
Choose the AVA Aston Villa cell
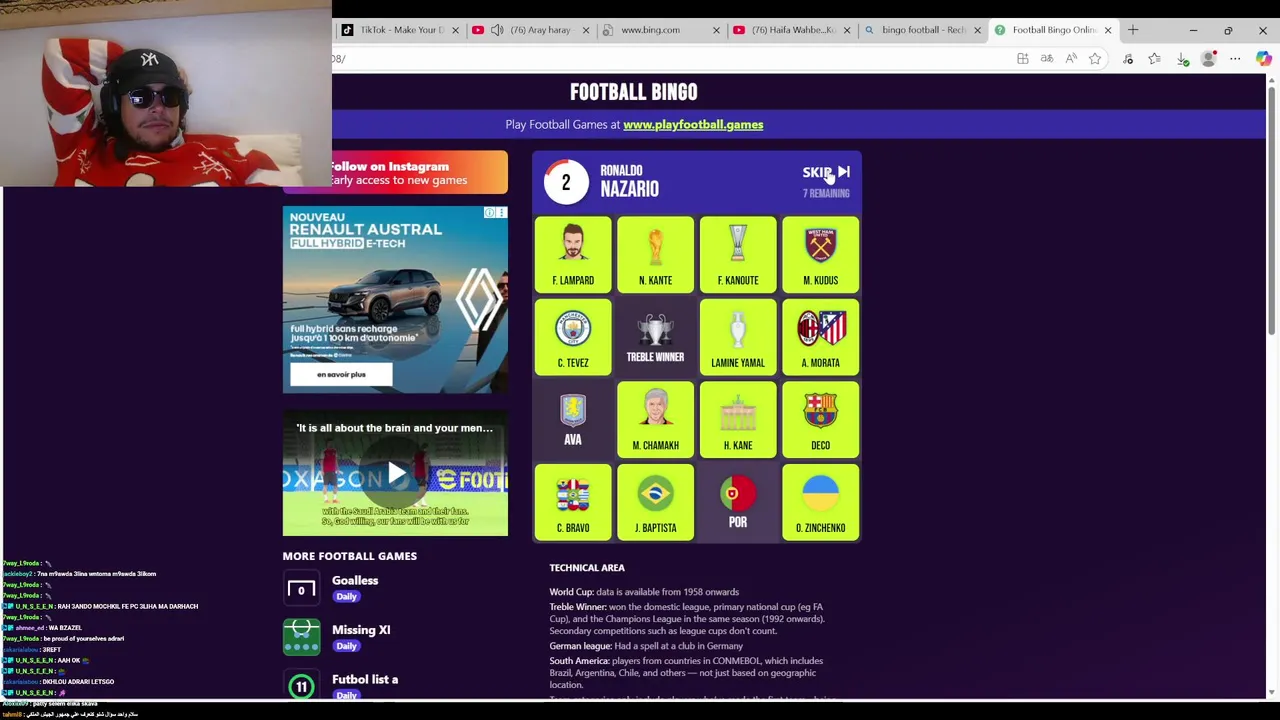click(x=573, y=420)
